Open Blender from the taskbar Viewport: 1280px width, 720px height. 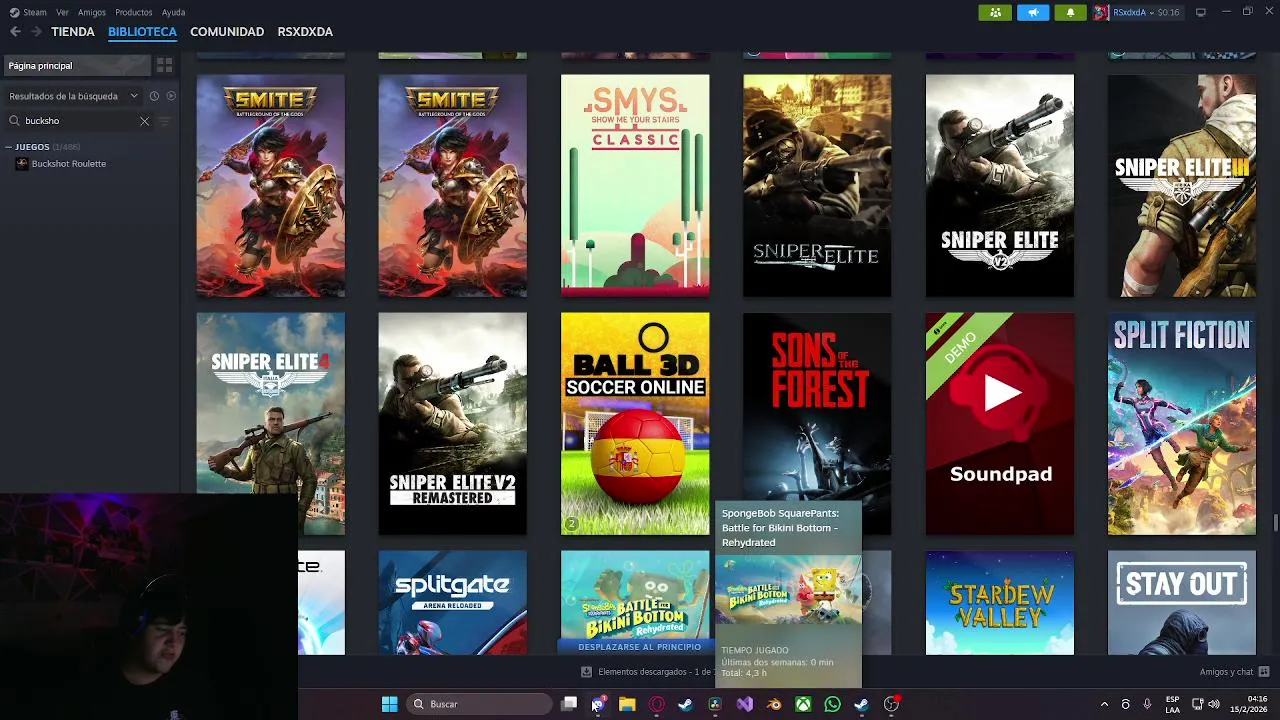[774, 704]
